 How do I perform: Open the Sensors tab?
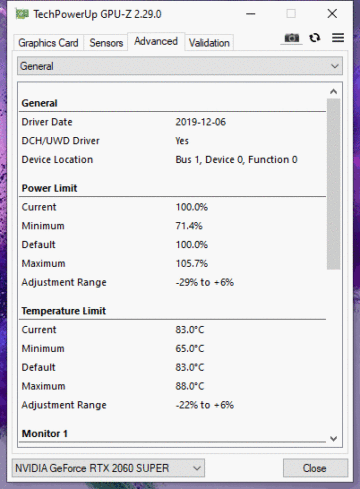tap(106, 43)
